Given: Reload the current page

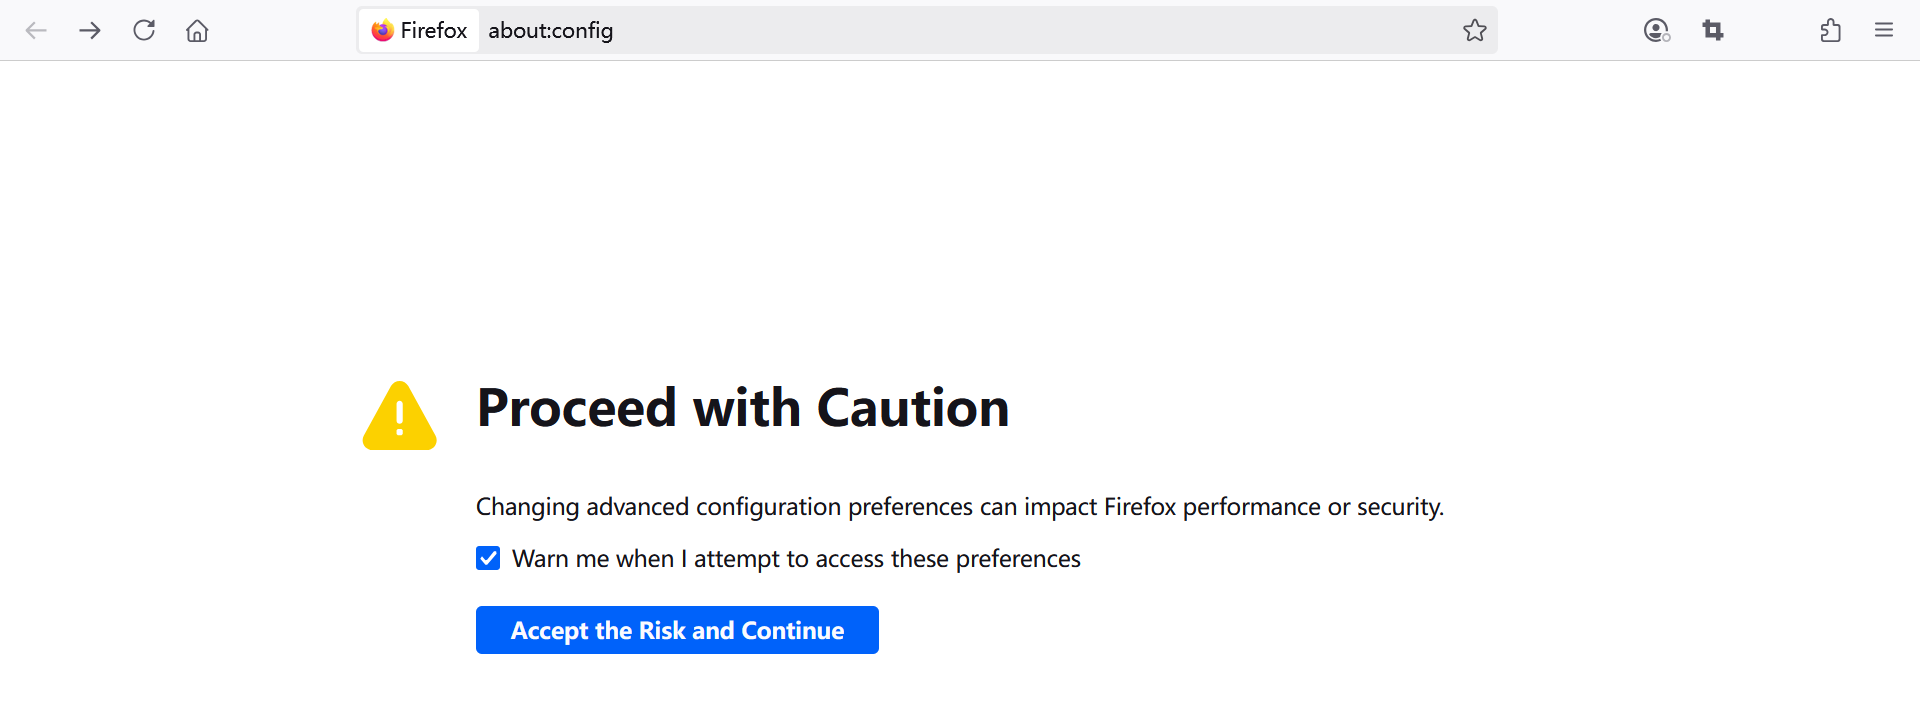Looking at the screenshot, I should tap(144, 30).
